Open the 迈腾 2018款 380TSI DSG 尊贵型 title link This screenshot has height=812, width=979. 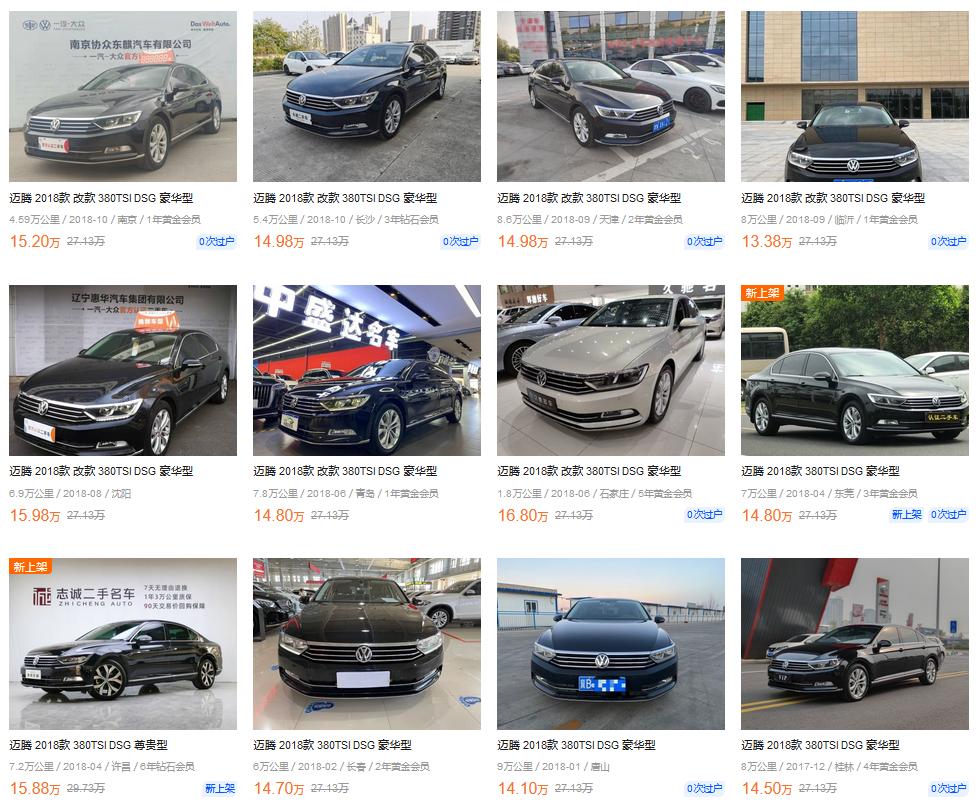click(89, 745)
